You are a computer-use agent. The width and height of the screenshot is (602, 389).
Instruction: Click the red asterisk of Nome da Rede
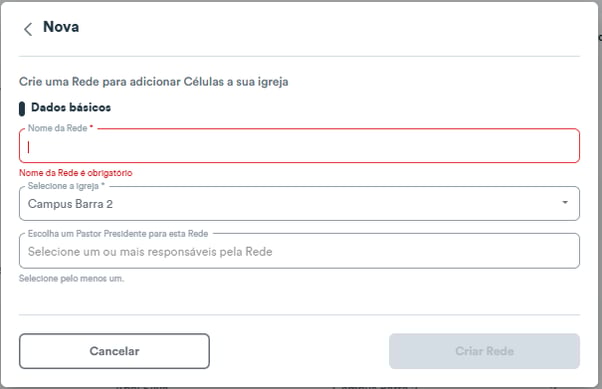(x=91, y=127)
